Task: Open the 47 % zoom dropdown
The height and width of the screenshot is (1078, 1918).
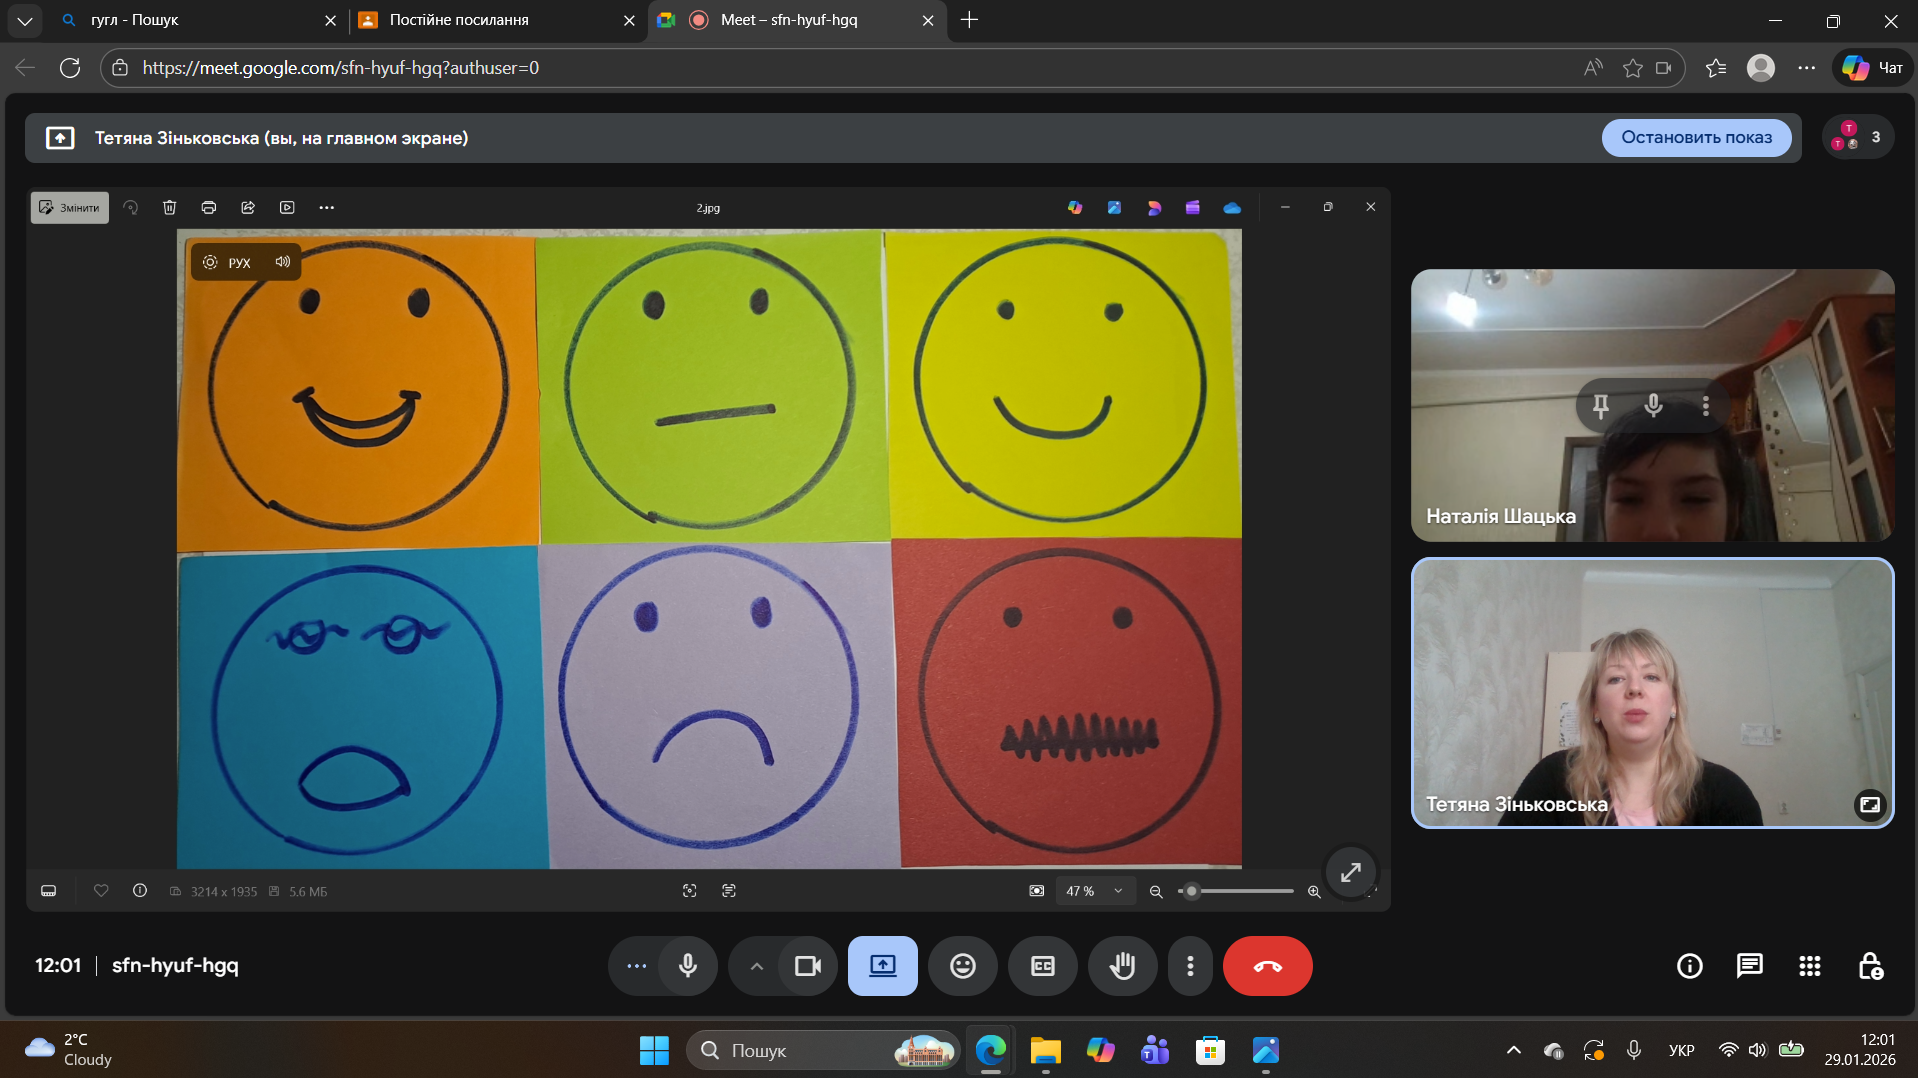Action: pos(1094,891)
